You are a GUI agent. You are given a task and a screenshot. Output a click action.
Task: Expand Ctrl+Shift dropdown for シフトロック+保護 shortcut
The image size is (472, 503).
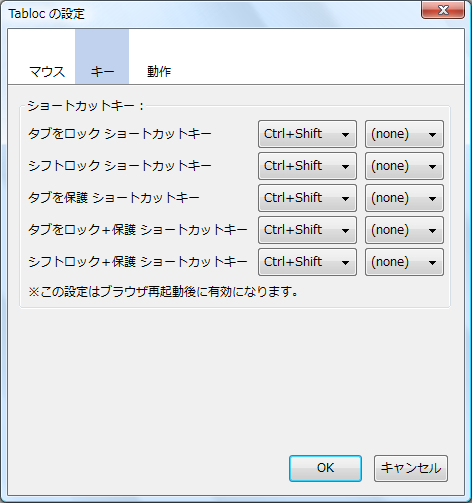click(307, 262)
